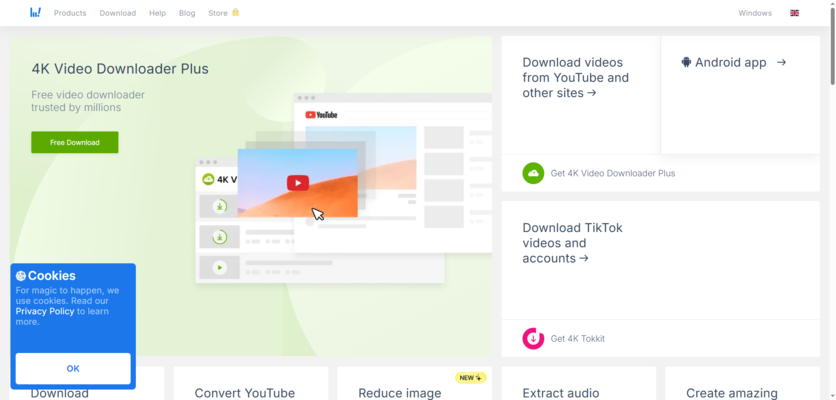The width and height of the screenshot is (836, 400).
Task: Open the Android app link
Action: point(731,62)
